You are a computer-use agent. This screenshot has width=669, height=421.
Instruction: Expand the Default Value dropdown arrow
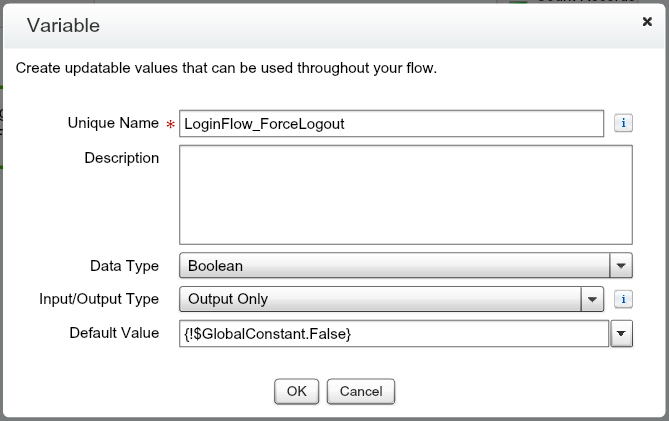click(x=621, y=333)
